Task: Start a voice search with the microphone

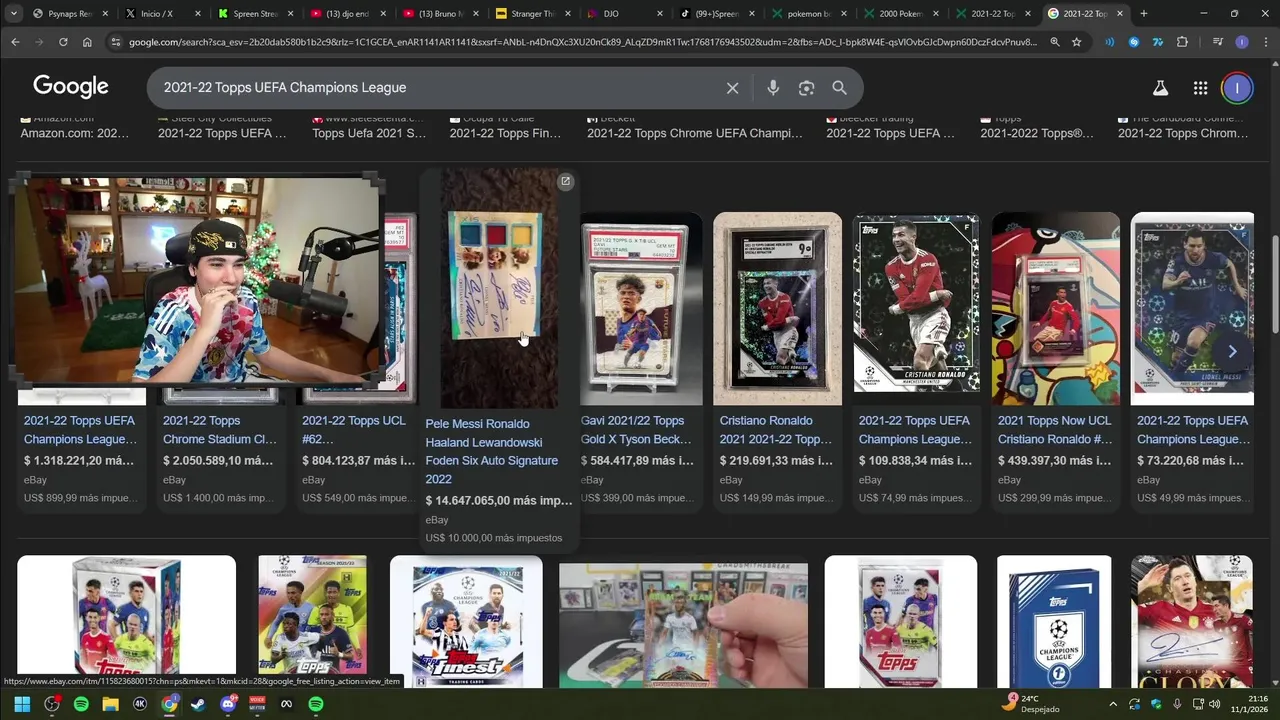Action: tap(773, 88)
